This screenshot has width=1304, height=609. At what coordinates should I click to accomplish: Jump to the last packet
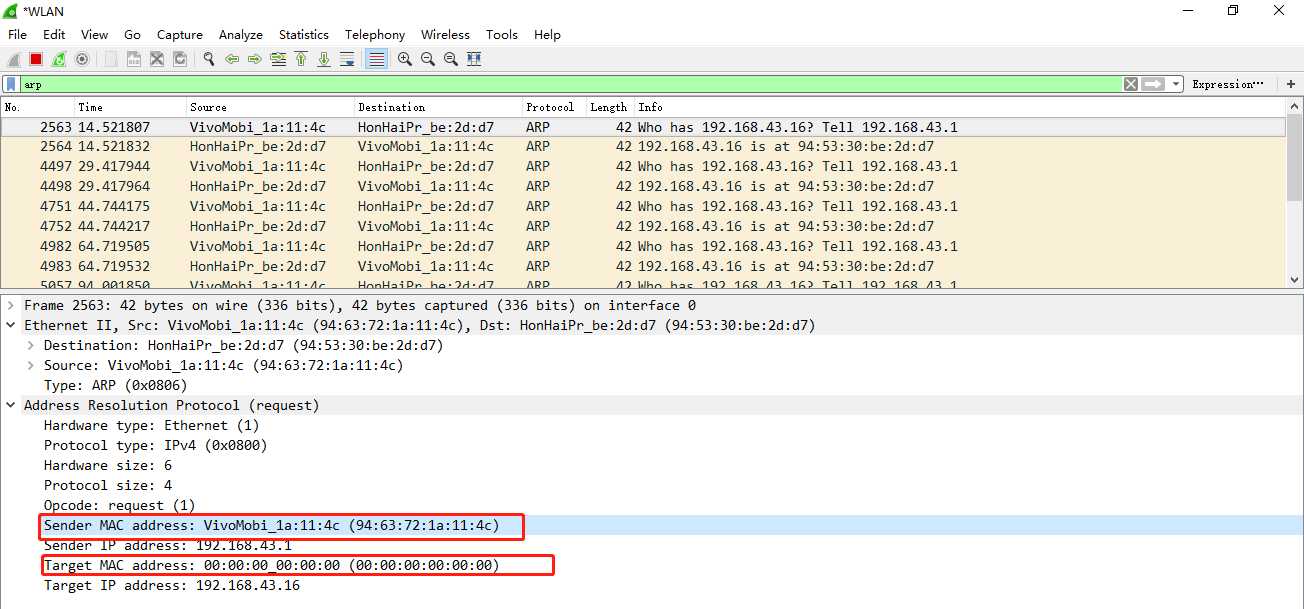324,59
